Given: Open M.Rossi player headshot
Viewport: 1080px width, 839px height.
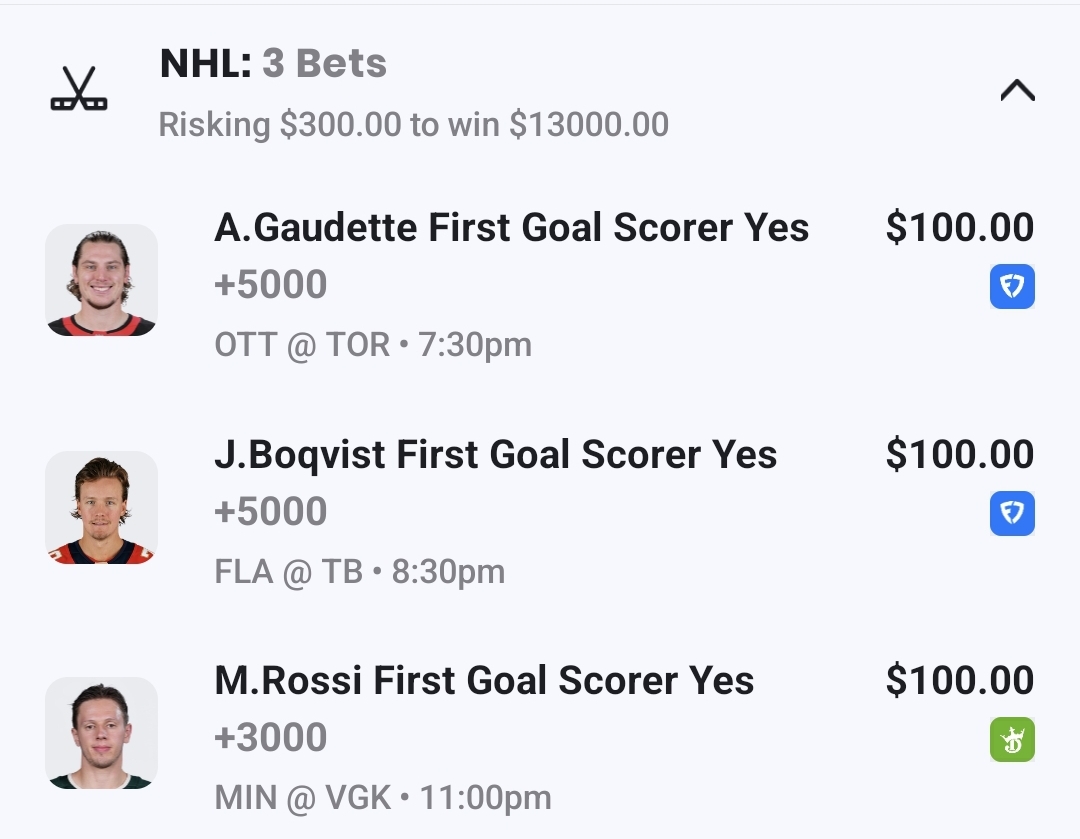Looking at the screenshot, I should (x=101, y=733).
